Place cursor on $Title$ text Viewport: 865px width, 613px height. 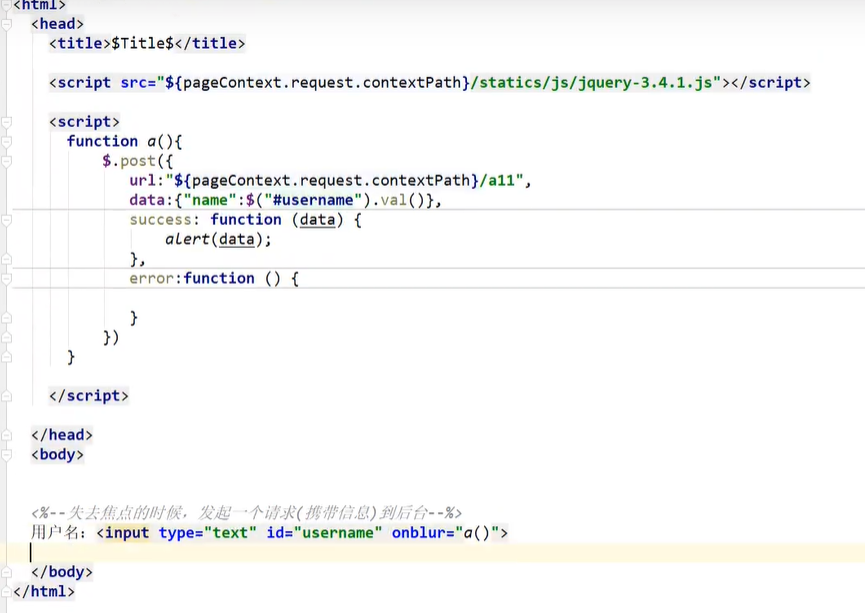[x=142, y=43]
